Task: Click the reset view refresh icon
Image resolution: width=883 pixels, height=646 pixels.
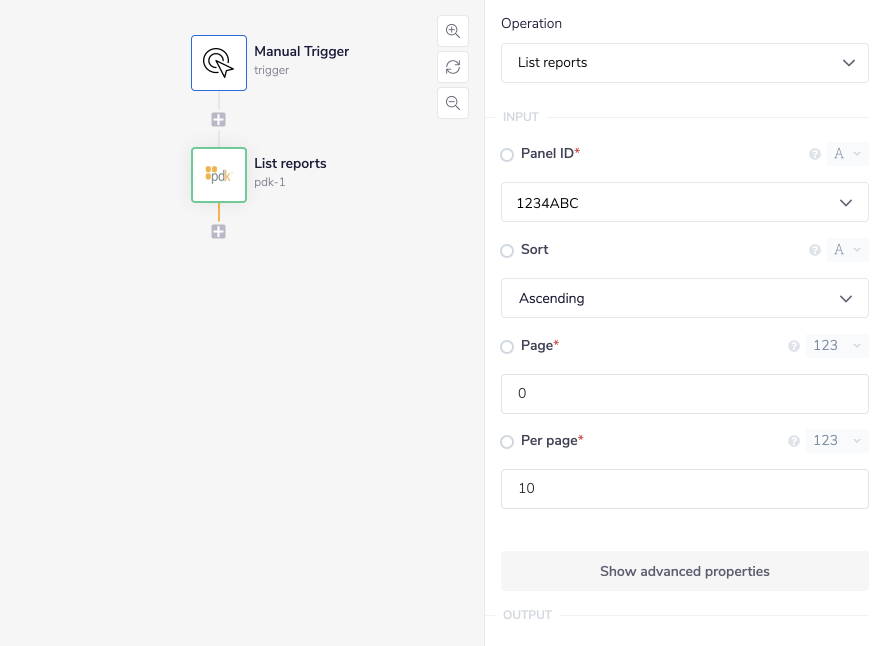Action: (453, 67)
